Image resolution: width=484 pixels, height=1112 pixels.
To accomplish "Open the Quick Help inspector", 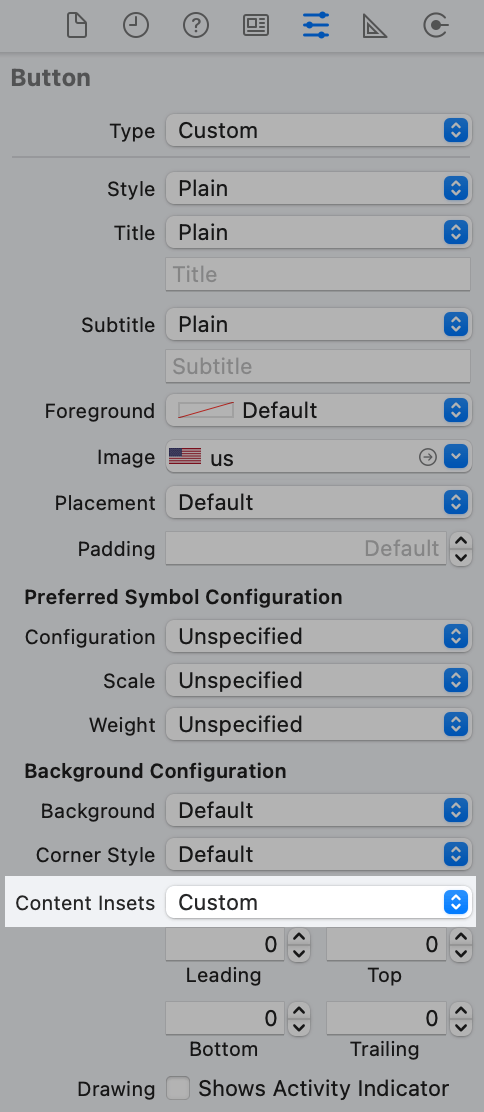I will tap(196, 26).
